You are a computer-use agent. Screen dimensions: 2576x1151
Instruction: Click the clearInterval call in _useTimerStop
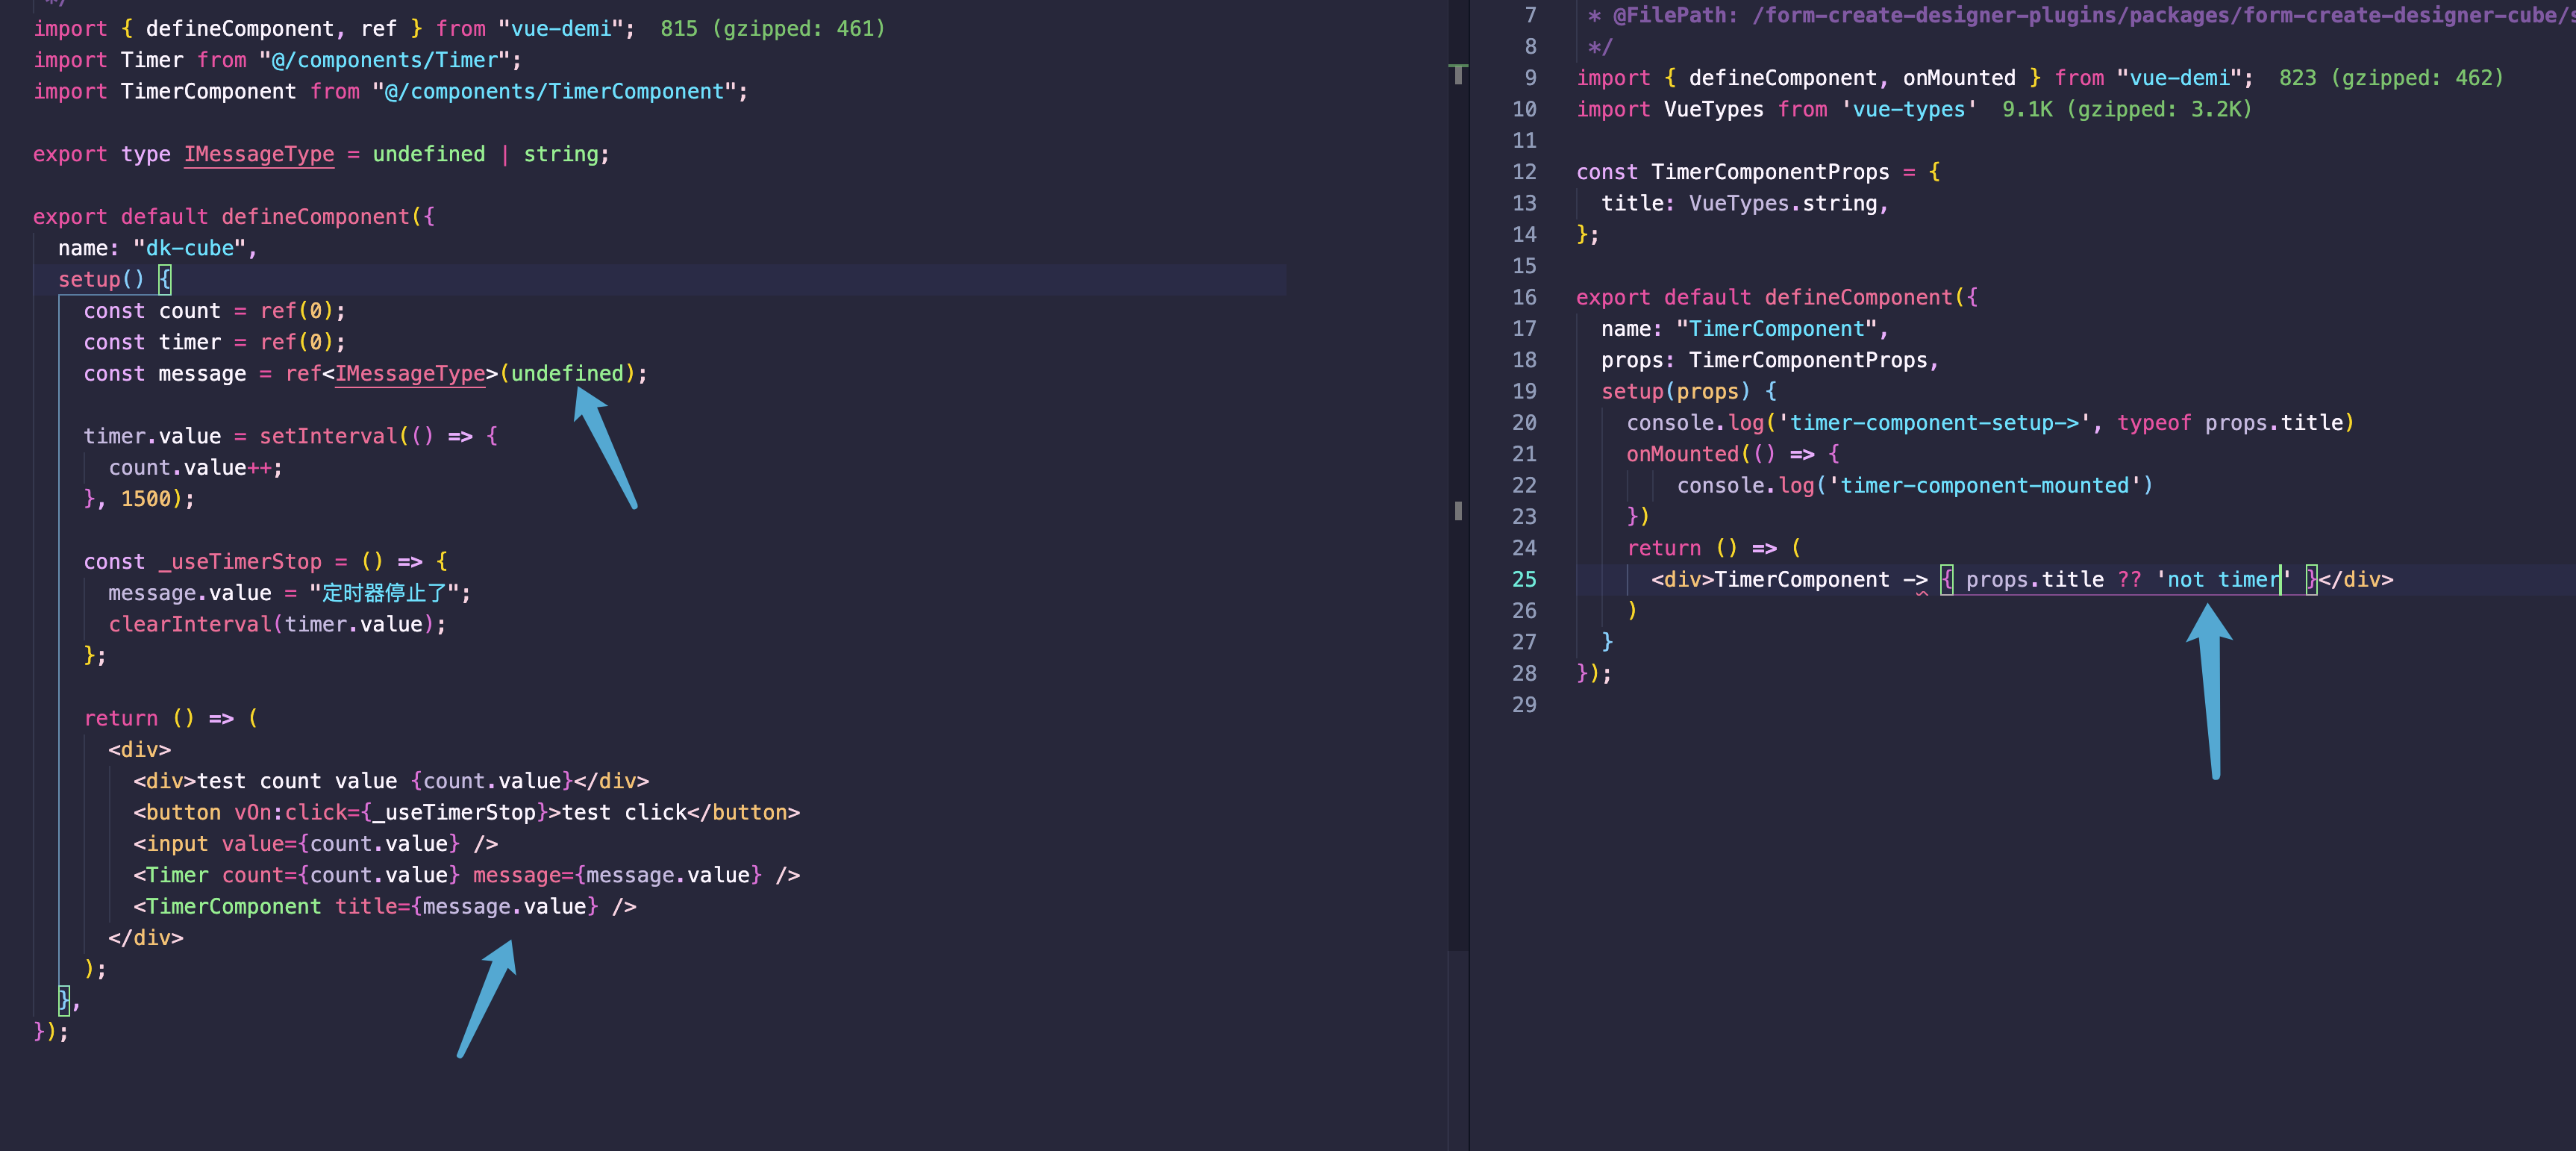point(190,624)
